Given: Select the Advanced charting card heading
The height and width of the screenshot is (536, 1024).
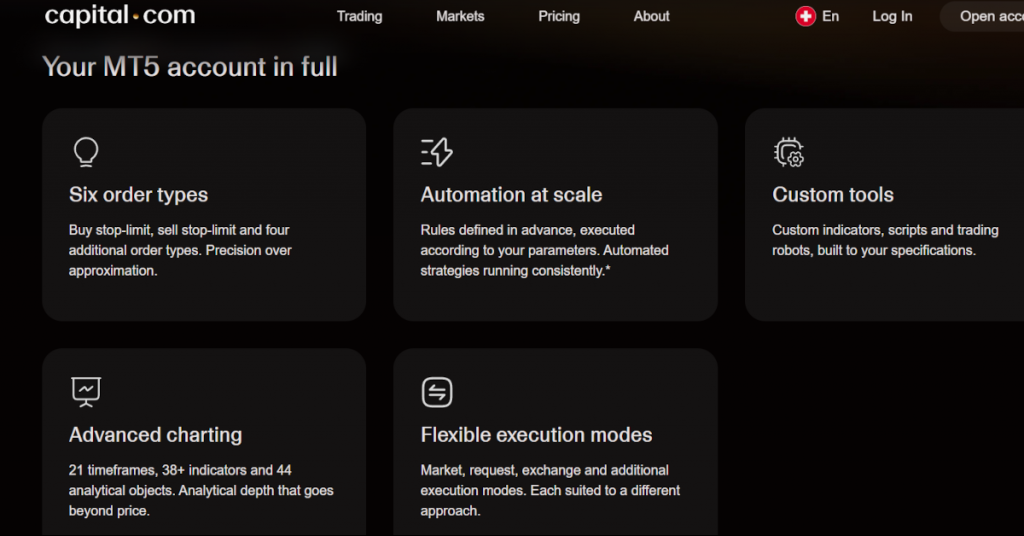Looking at the screenshot, I should pyautogui.click(x=155, y=435).
